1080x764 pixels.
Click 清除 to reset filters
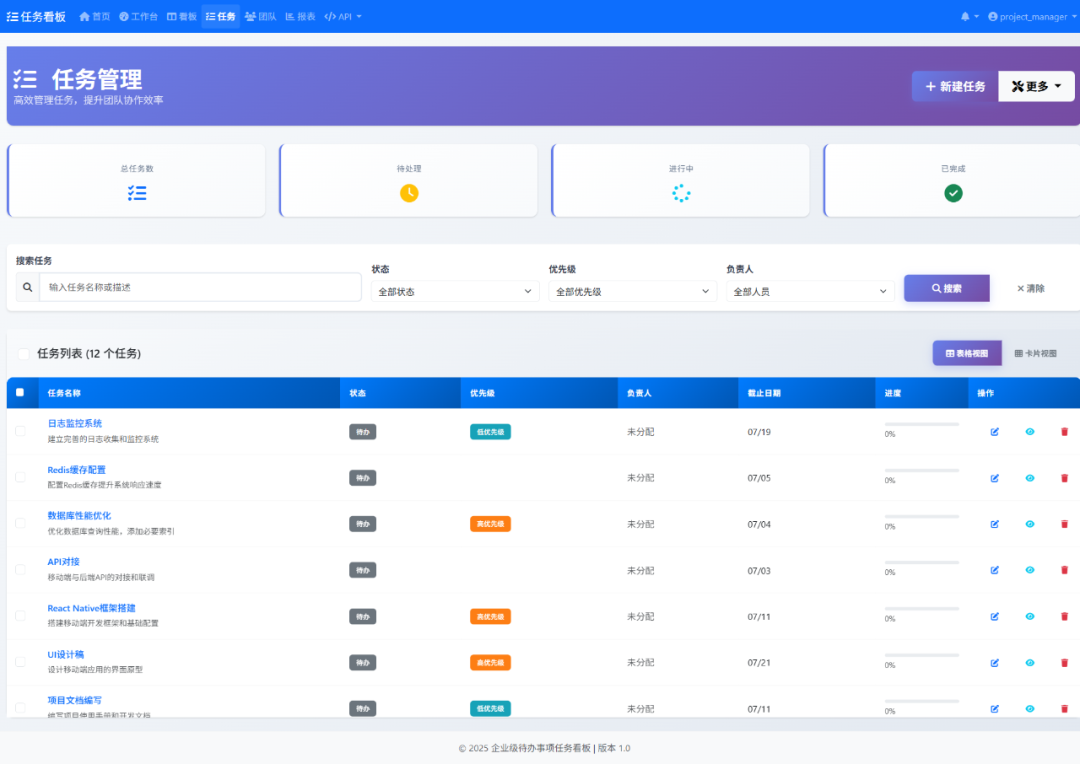tap(1030, 289)
